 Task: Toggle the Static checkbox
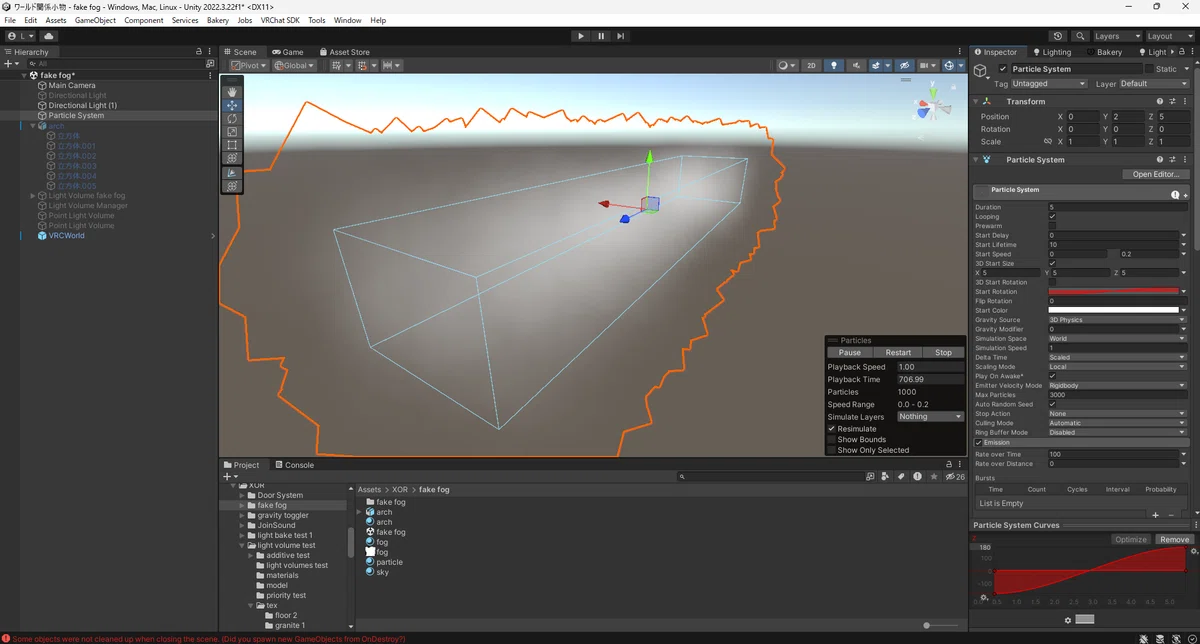tap(1149, 69)
